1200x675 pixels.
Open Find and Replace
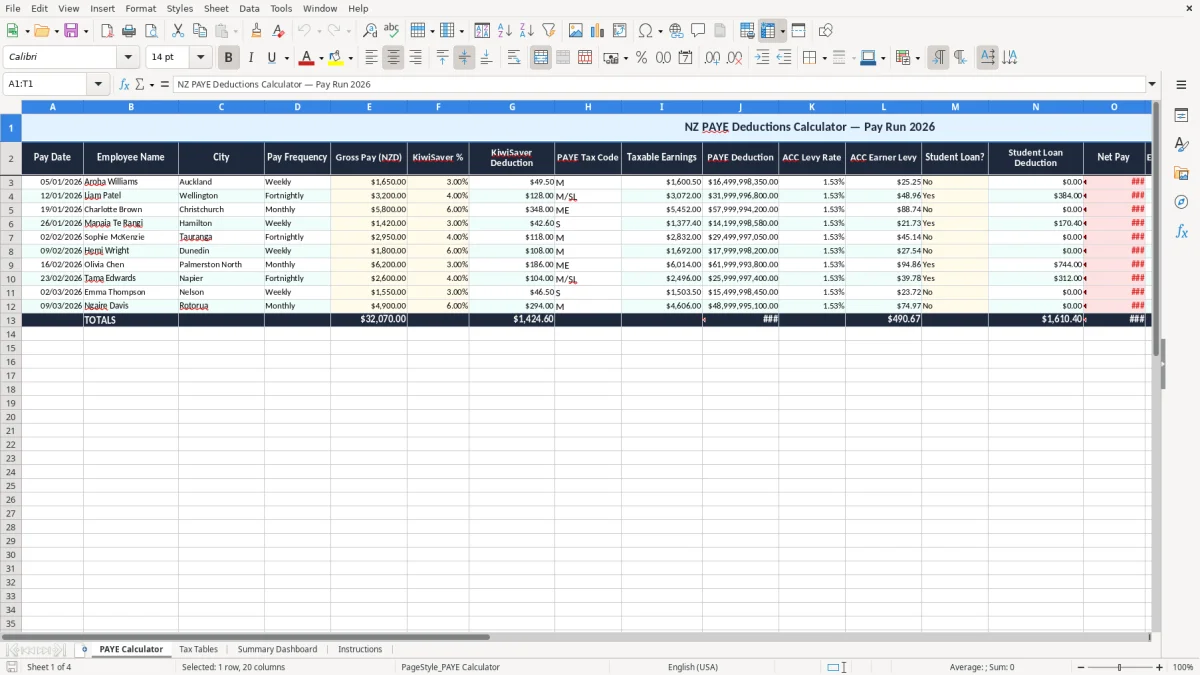(369, 31)
